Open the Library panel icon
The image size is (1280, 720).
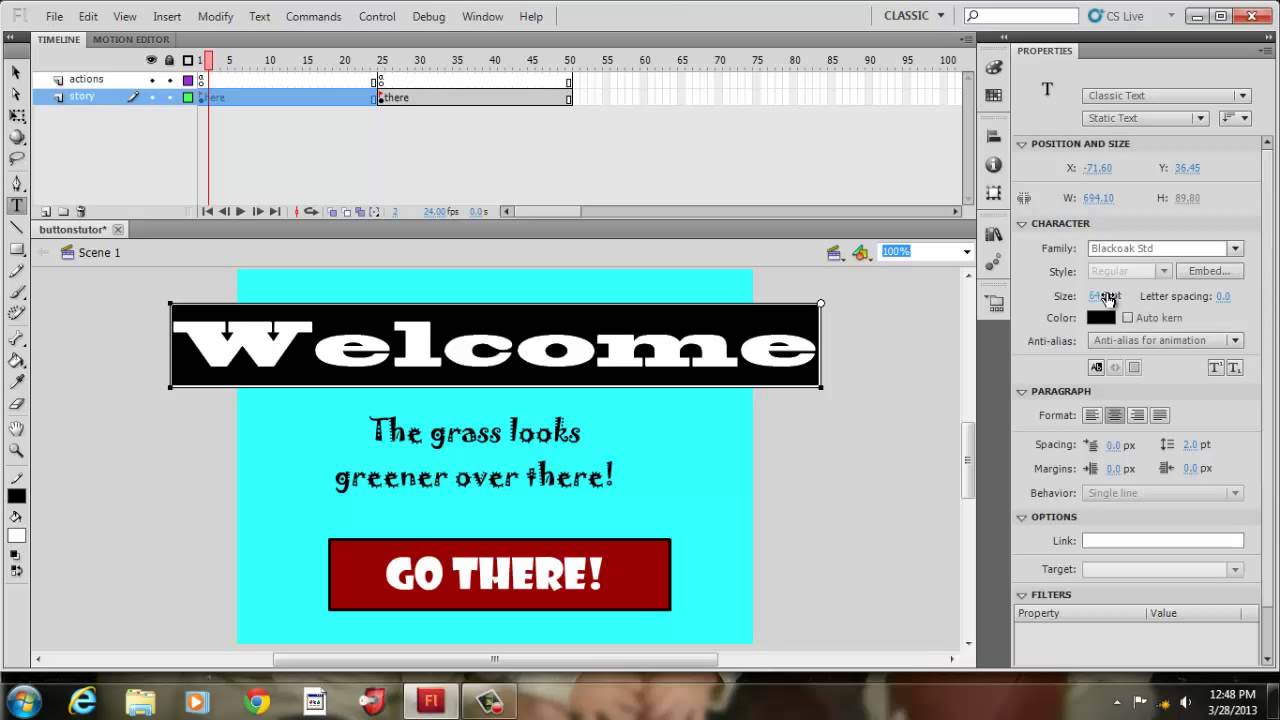click(x=993, y=234)
